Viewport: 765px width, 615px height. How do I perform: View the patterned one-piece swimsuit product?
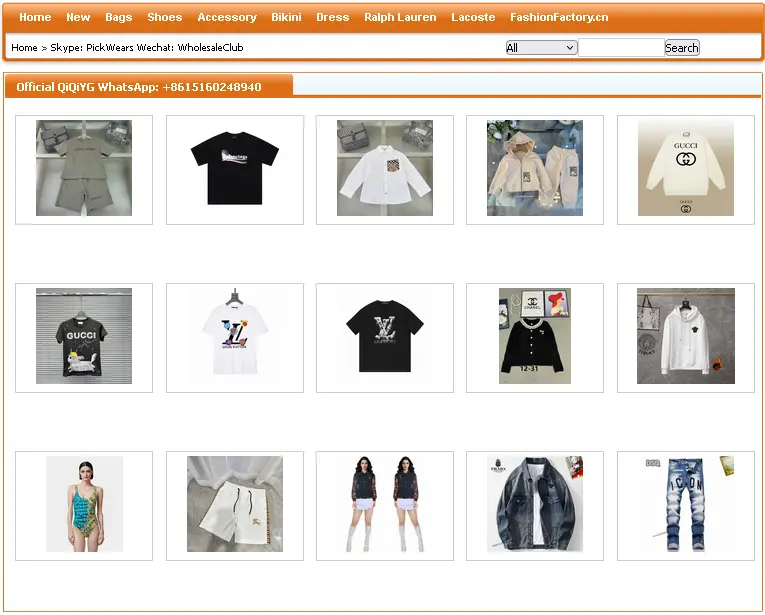point(84,504)
